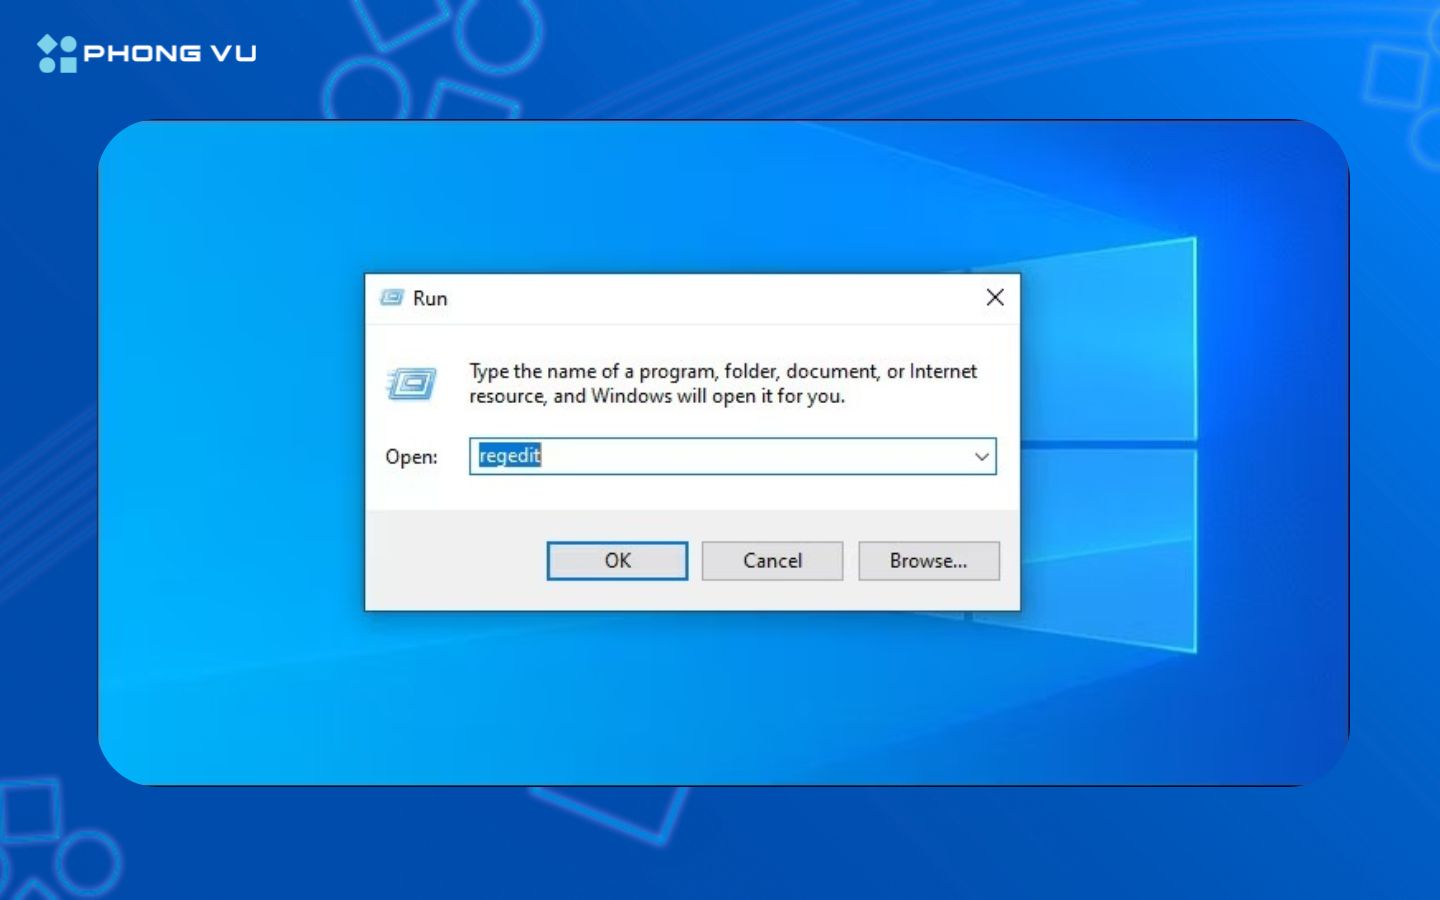1440x900 pixels.
Task: Click the chevron at the combo box edge
Action: [981, 457]
